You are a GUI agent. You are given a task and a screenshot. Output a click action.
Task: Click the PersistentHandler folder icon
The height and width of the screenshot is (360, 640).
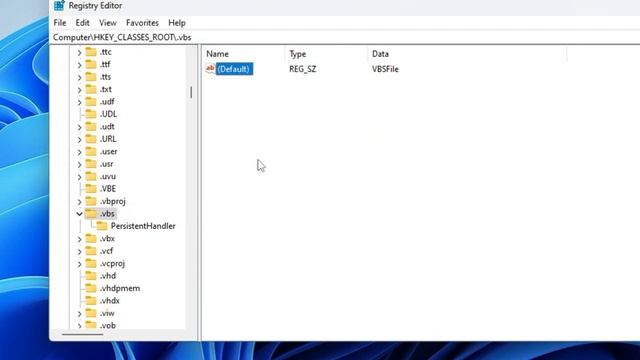coord(102,226)
